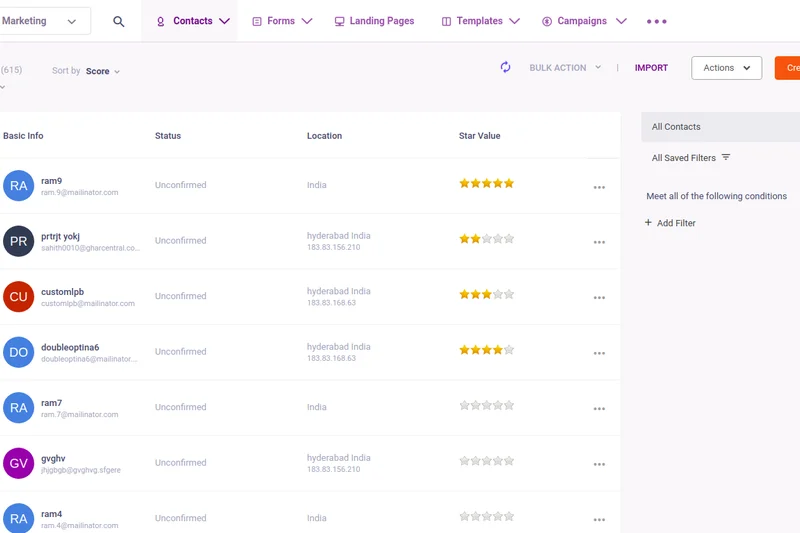Select All Contacts filter item

pyautogui.click(x=676, y=127)
